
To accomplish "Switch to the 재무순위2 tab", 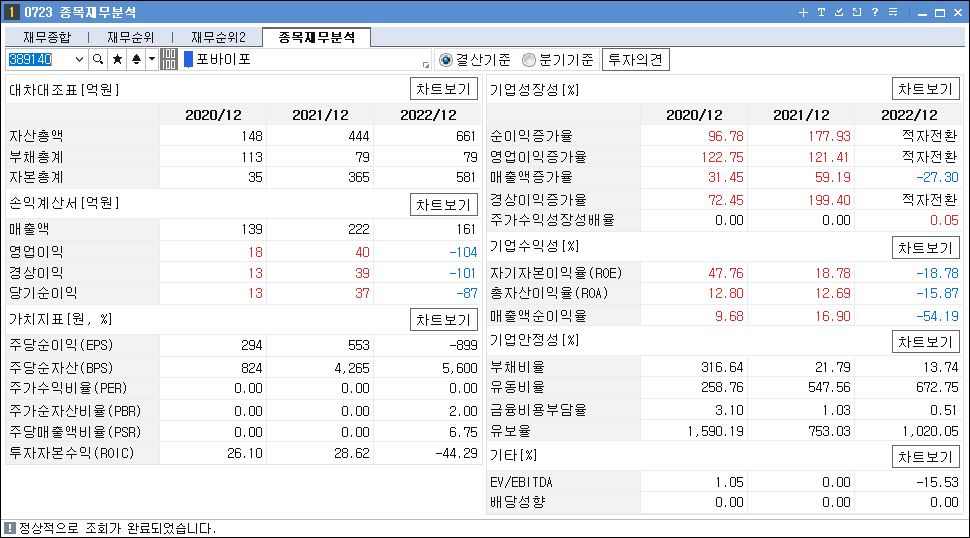I will [x=218, y=38].
